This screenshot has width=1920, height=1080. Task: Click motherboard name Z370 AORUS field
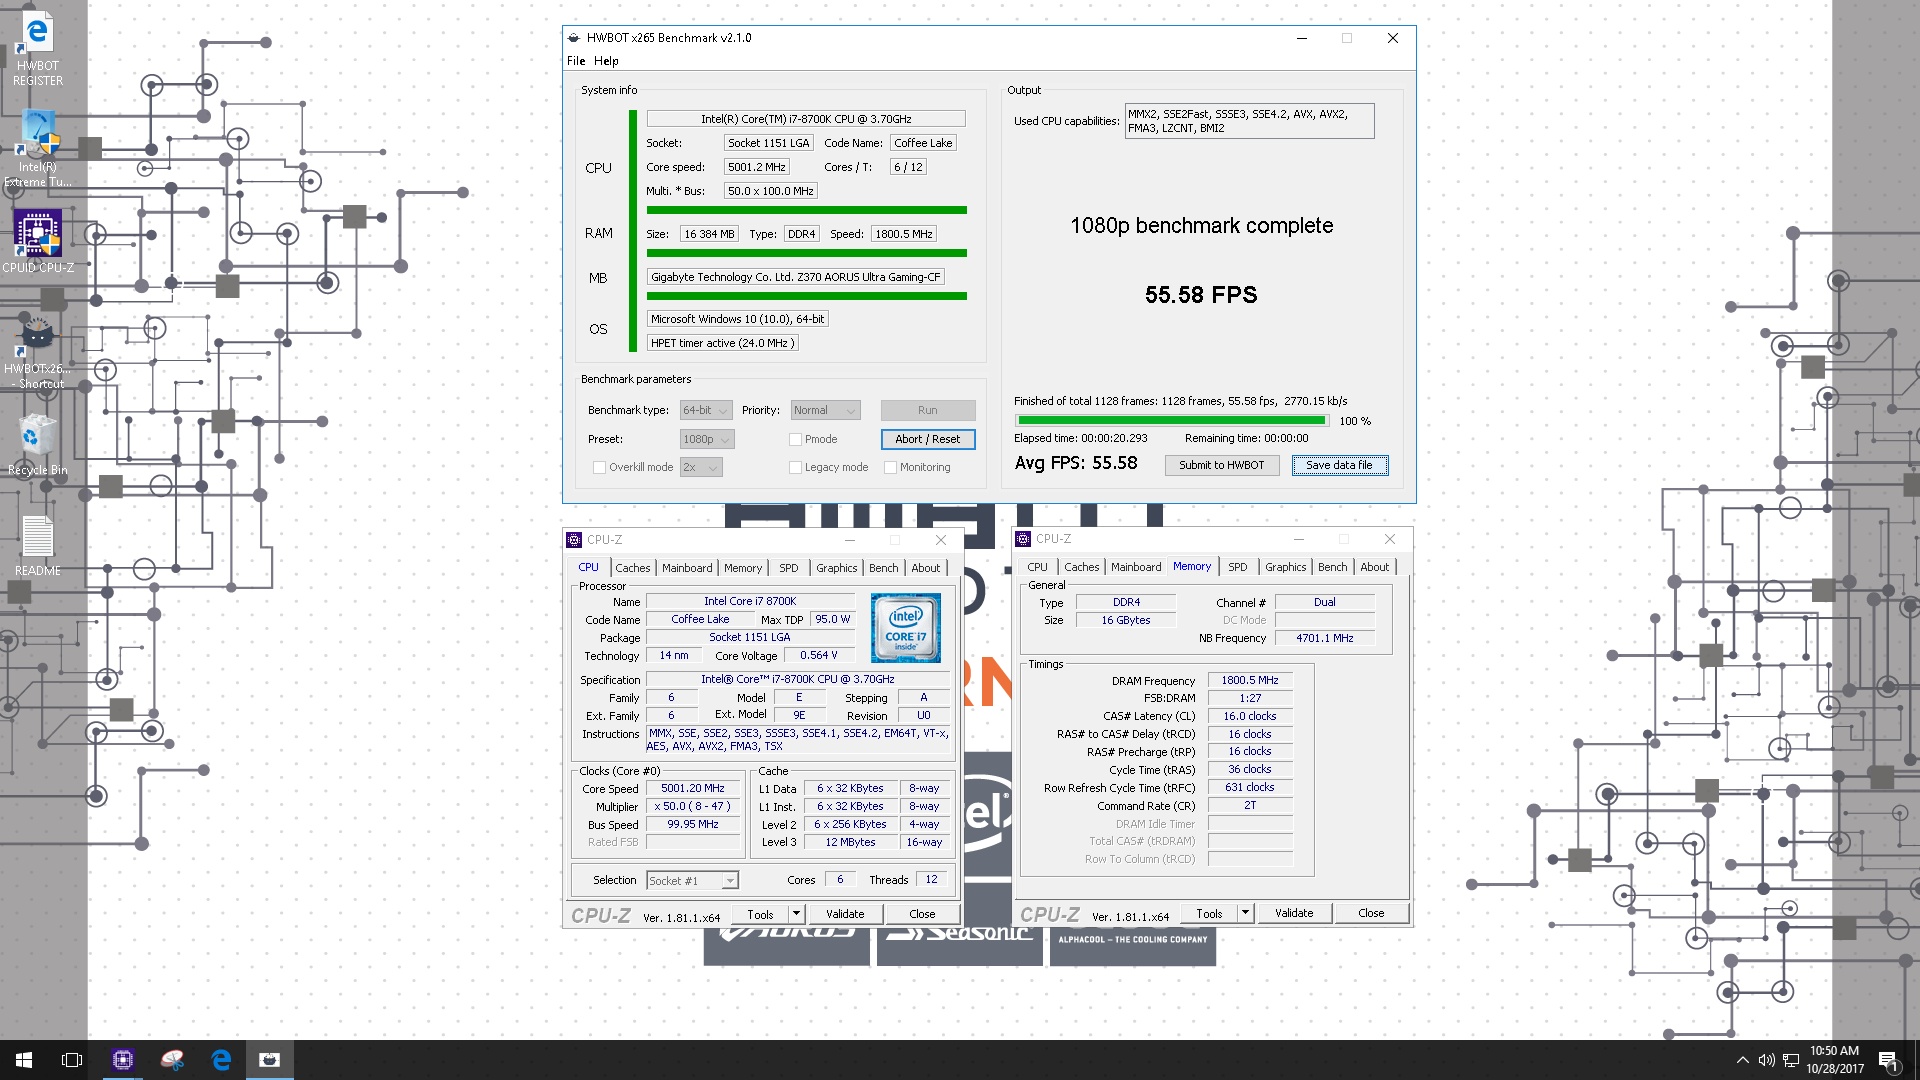tap(796, 277)
